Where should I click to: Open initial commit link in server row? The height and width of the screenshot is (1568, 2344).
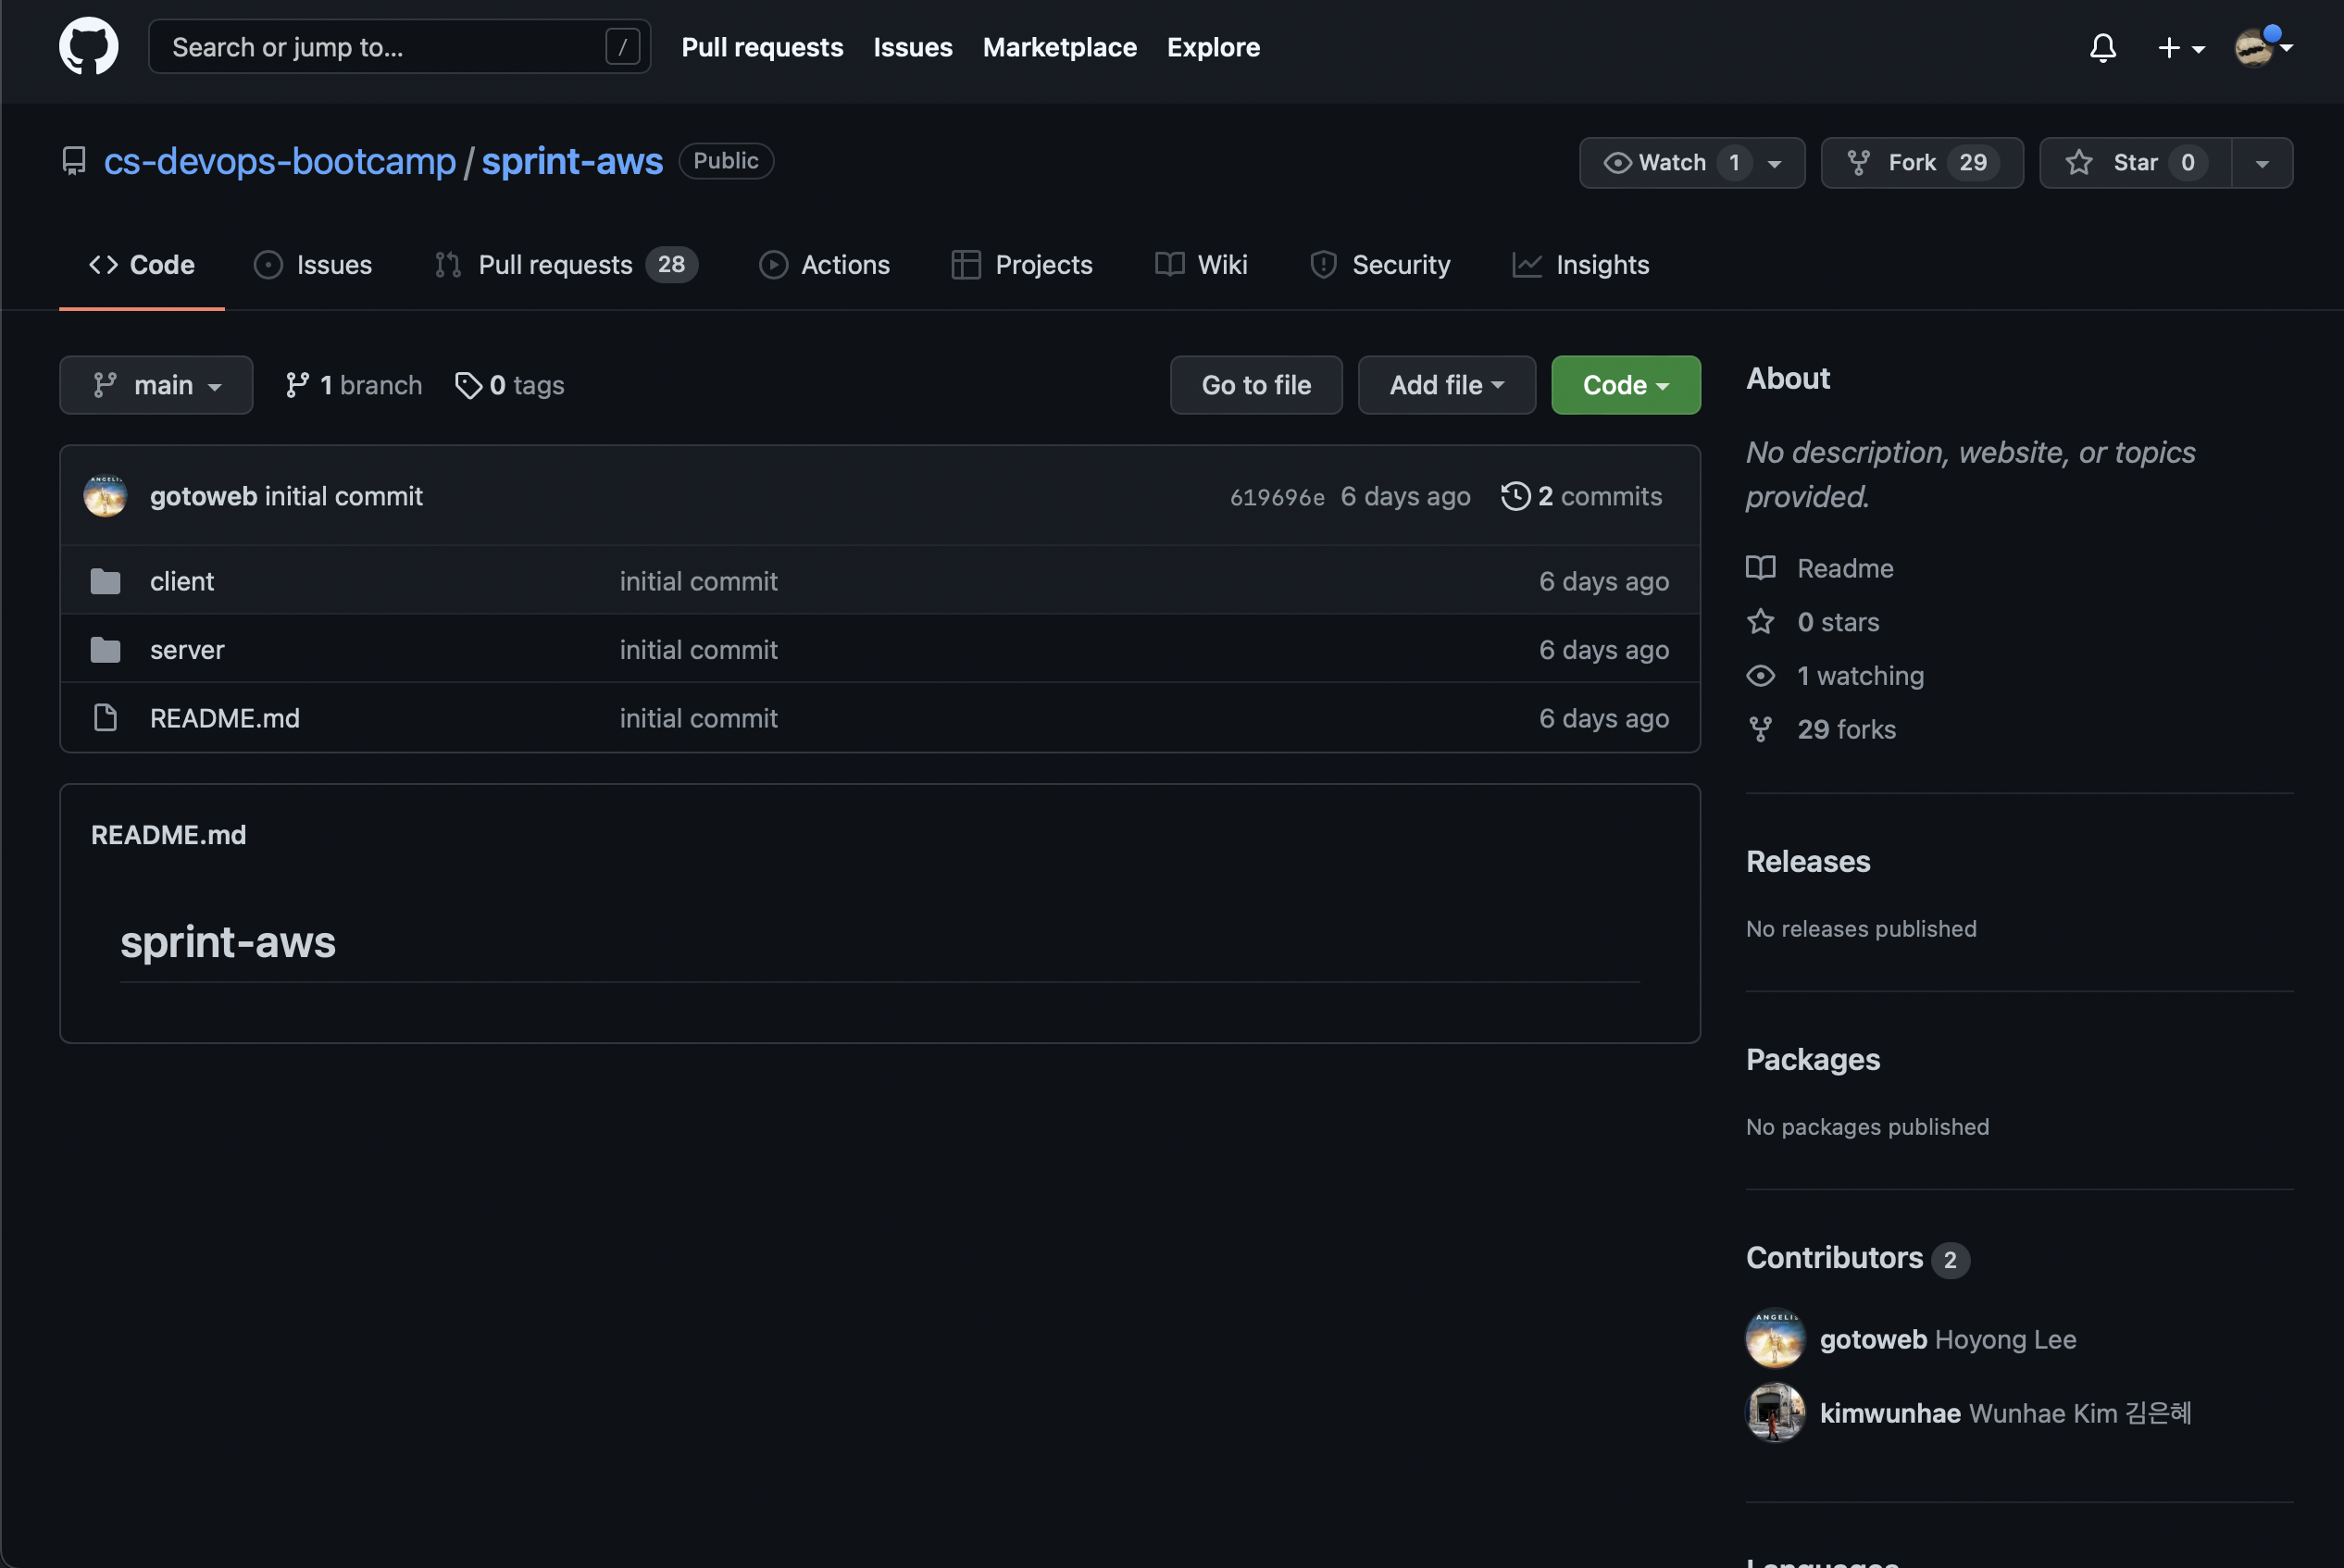pos(698,650)
